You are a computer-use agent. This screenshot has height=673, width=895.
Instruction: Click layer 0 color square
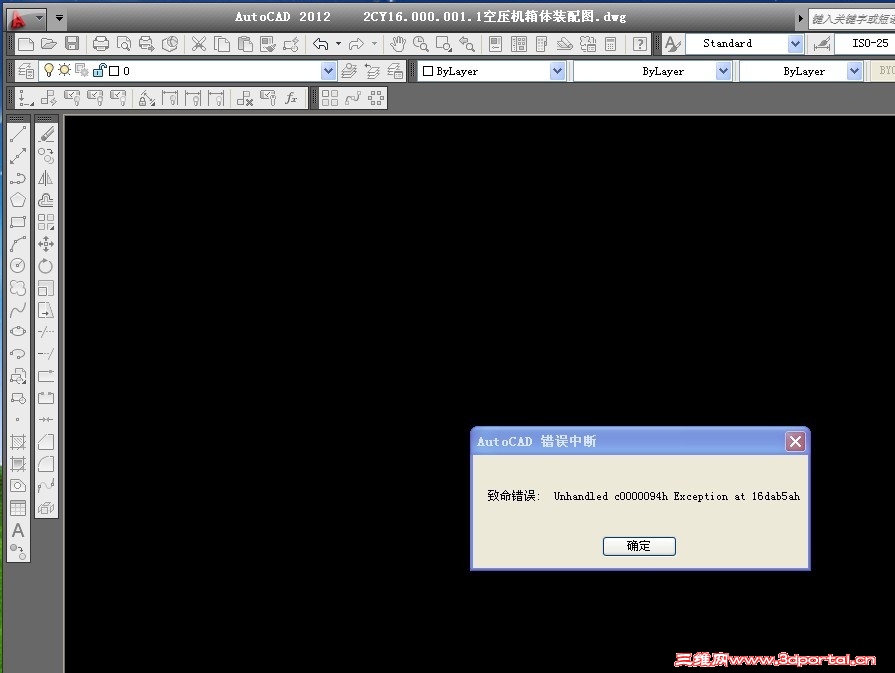point(114,71)
